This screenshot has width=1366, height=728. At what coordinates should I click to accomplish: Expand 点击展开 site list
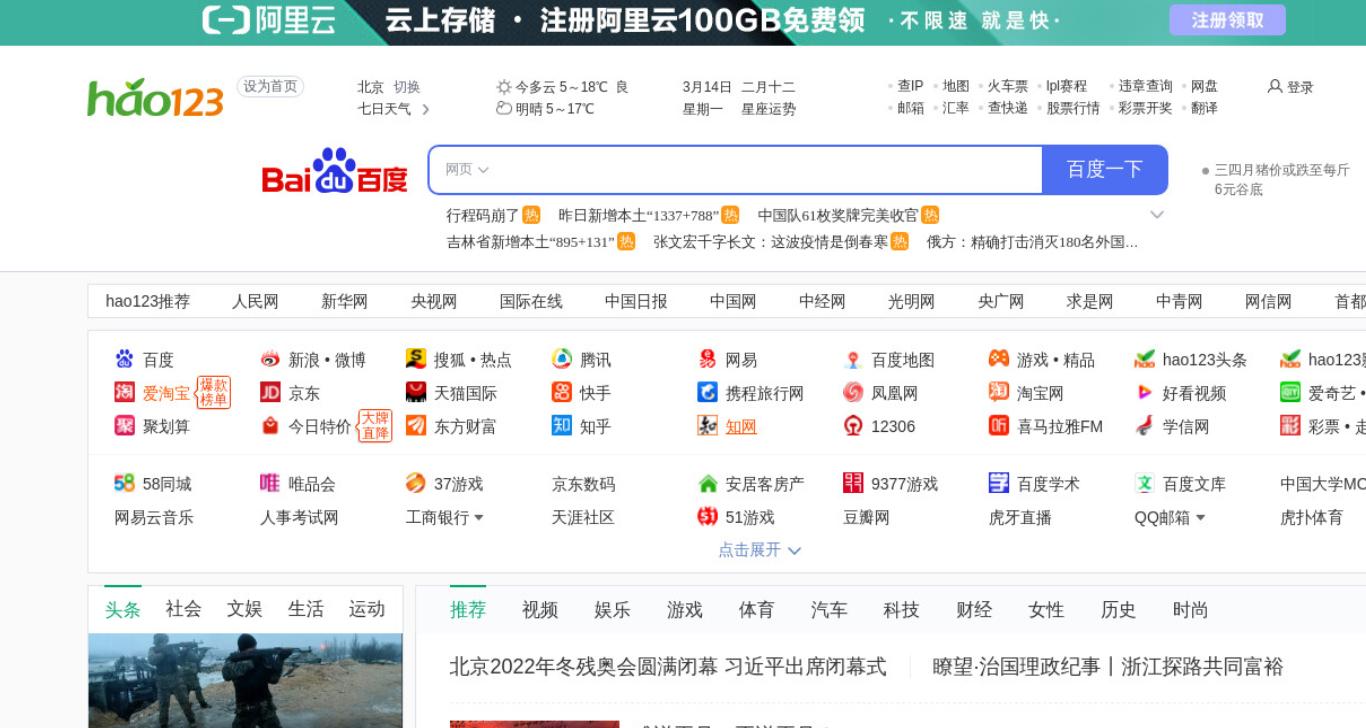(760, 550)
